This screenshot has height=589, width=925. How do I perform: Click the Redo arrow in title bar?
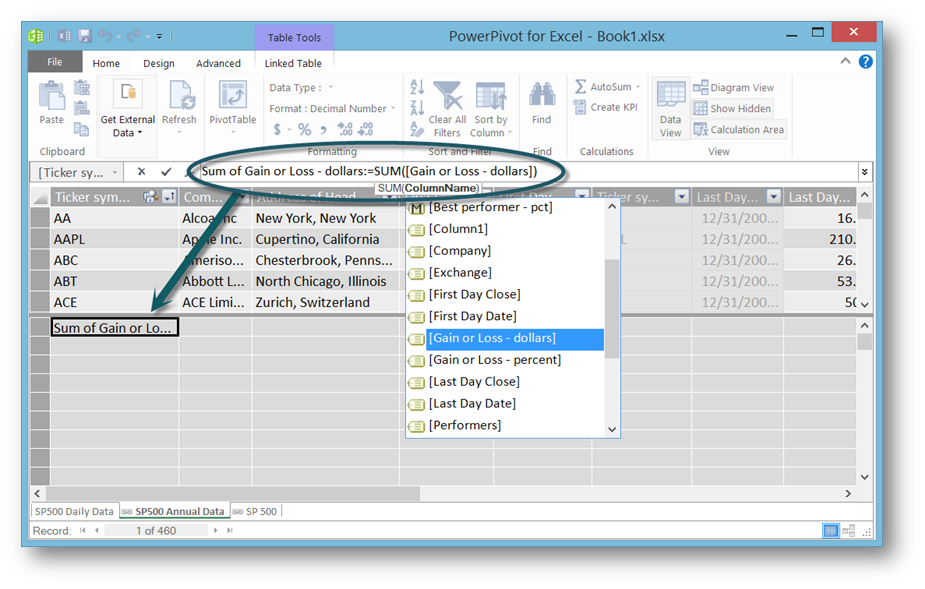pyautogui.click(x=135, y=36)
